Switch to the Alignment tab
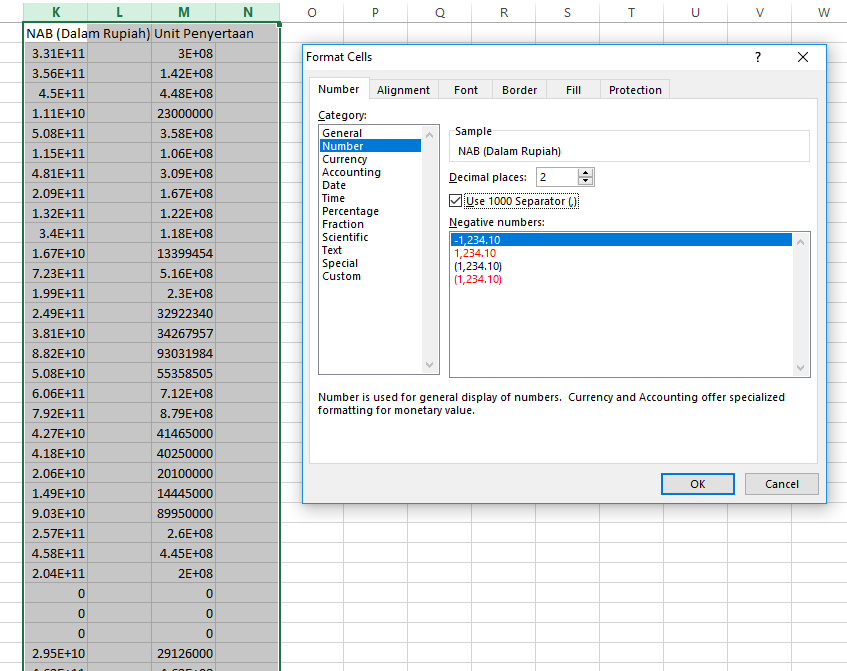 click(x=403, y=90)
